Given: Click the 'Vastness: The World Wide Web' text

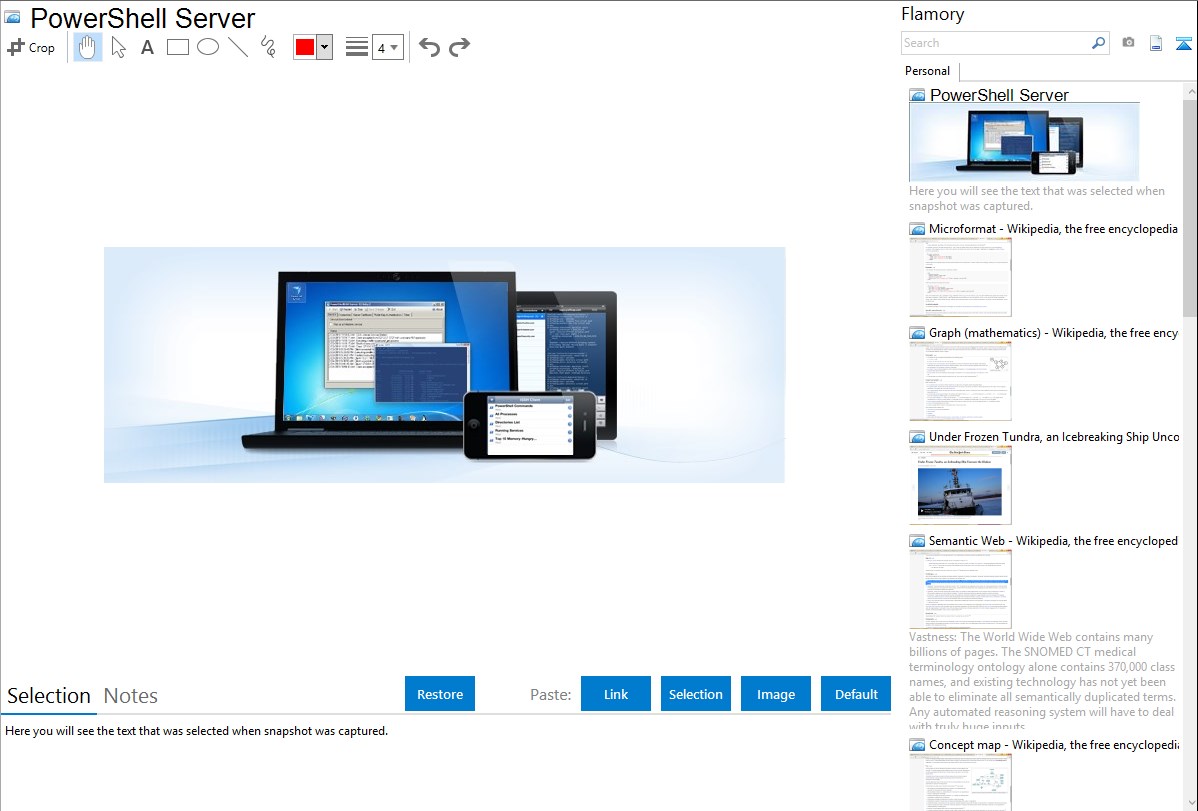Looking at the screenshot, I should click(x=1042, y=681).
